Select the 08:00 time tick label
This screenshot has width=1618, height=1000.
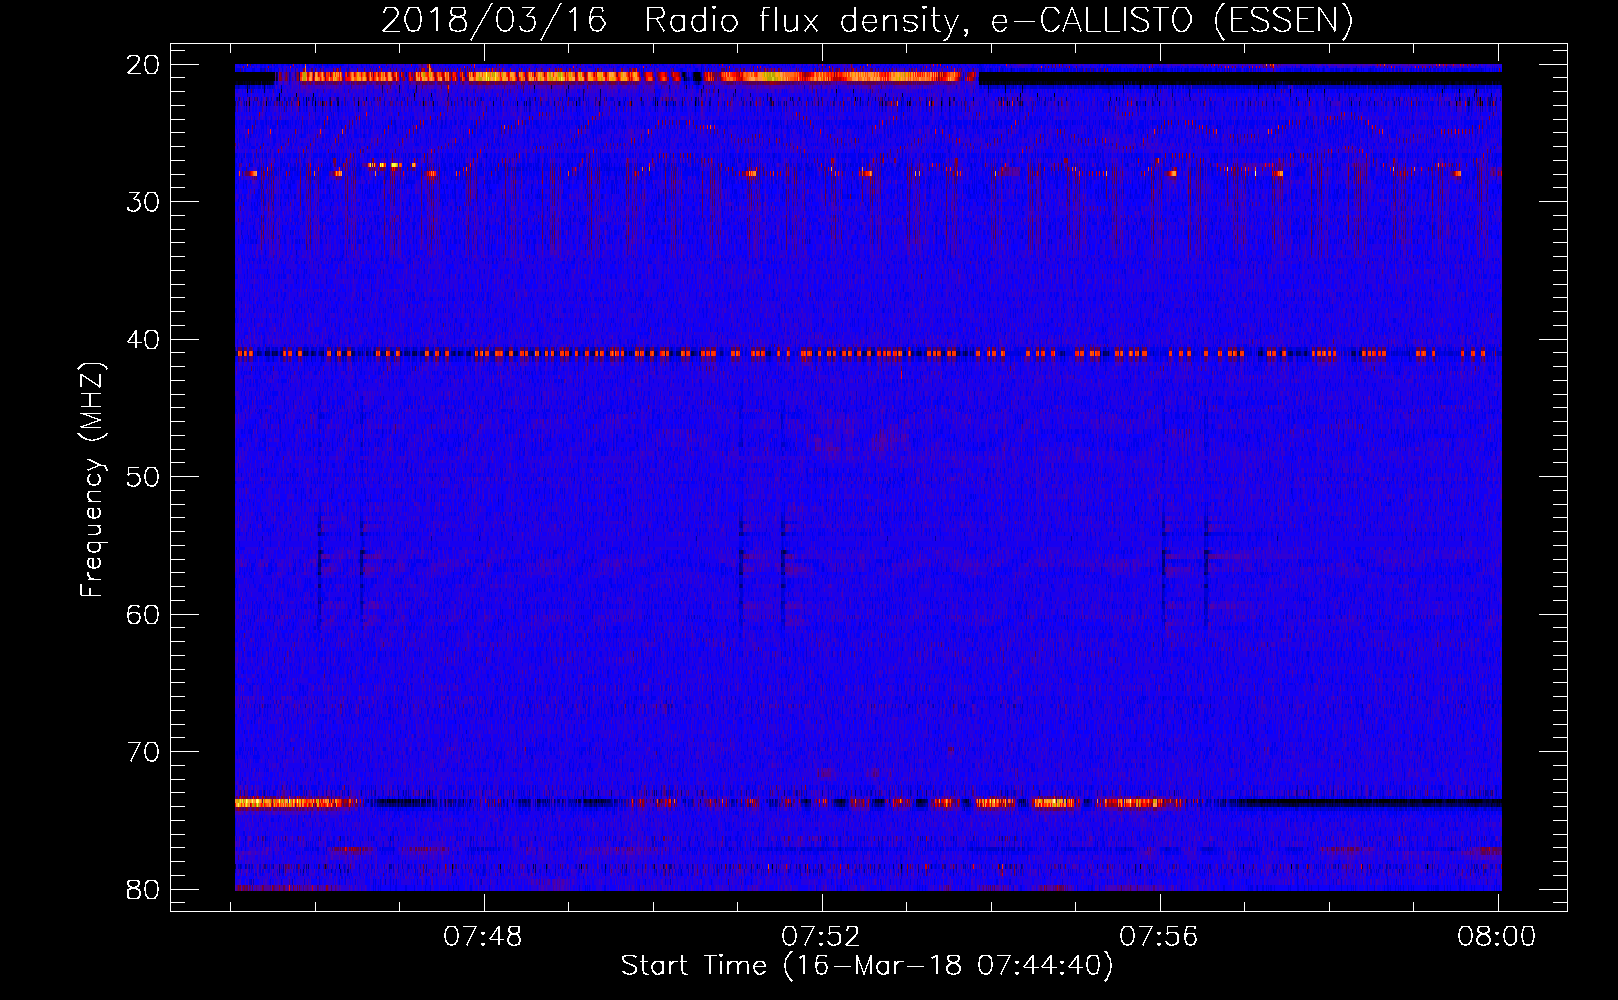1497,937
